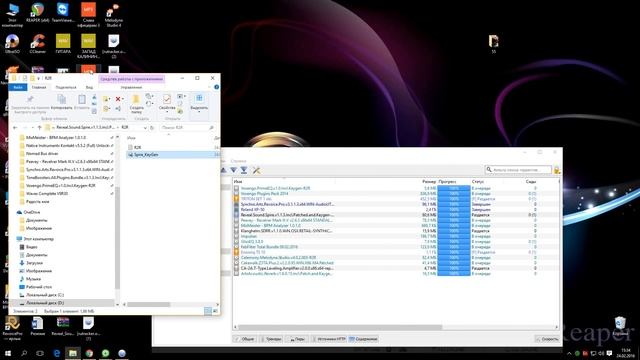Click the lock icon beside torrent search
The image size is (640, 360).
click(557, 170)
